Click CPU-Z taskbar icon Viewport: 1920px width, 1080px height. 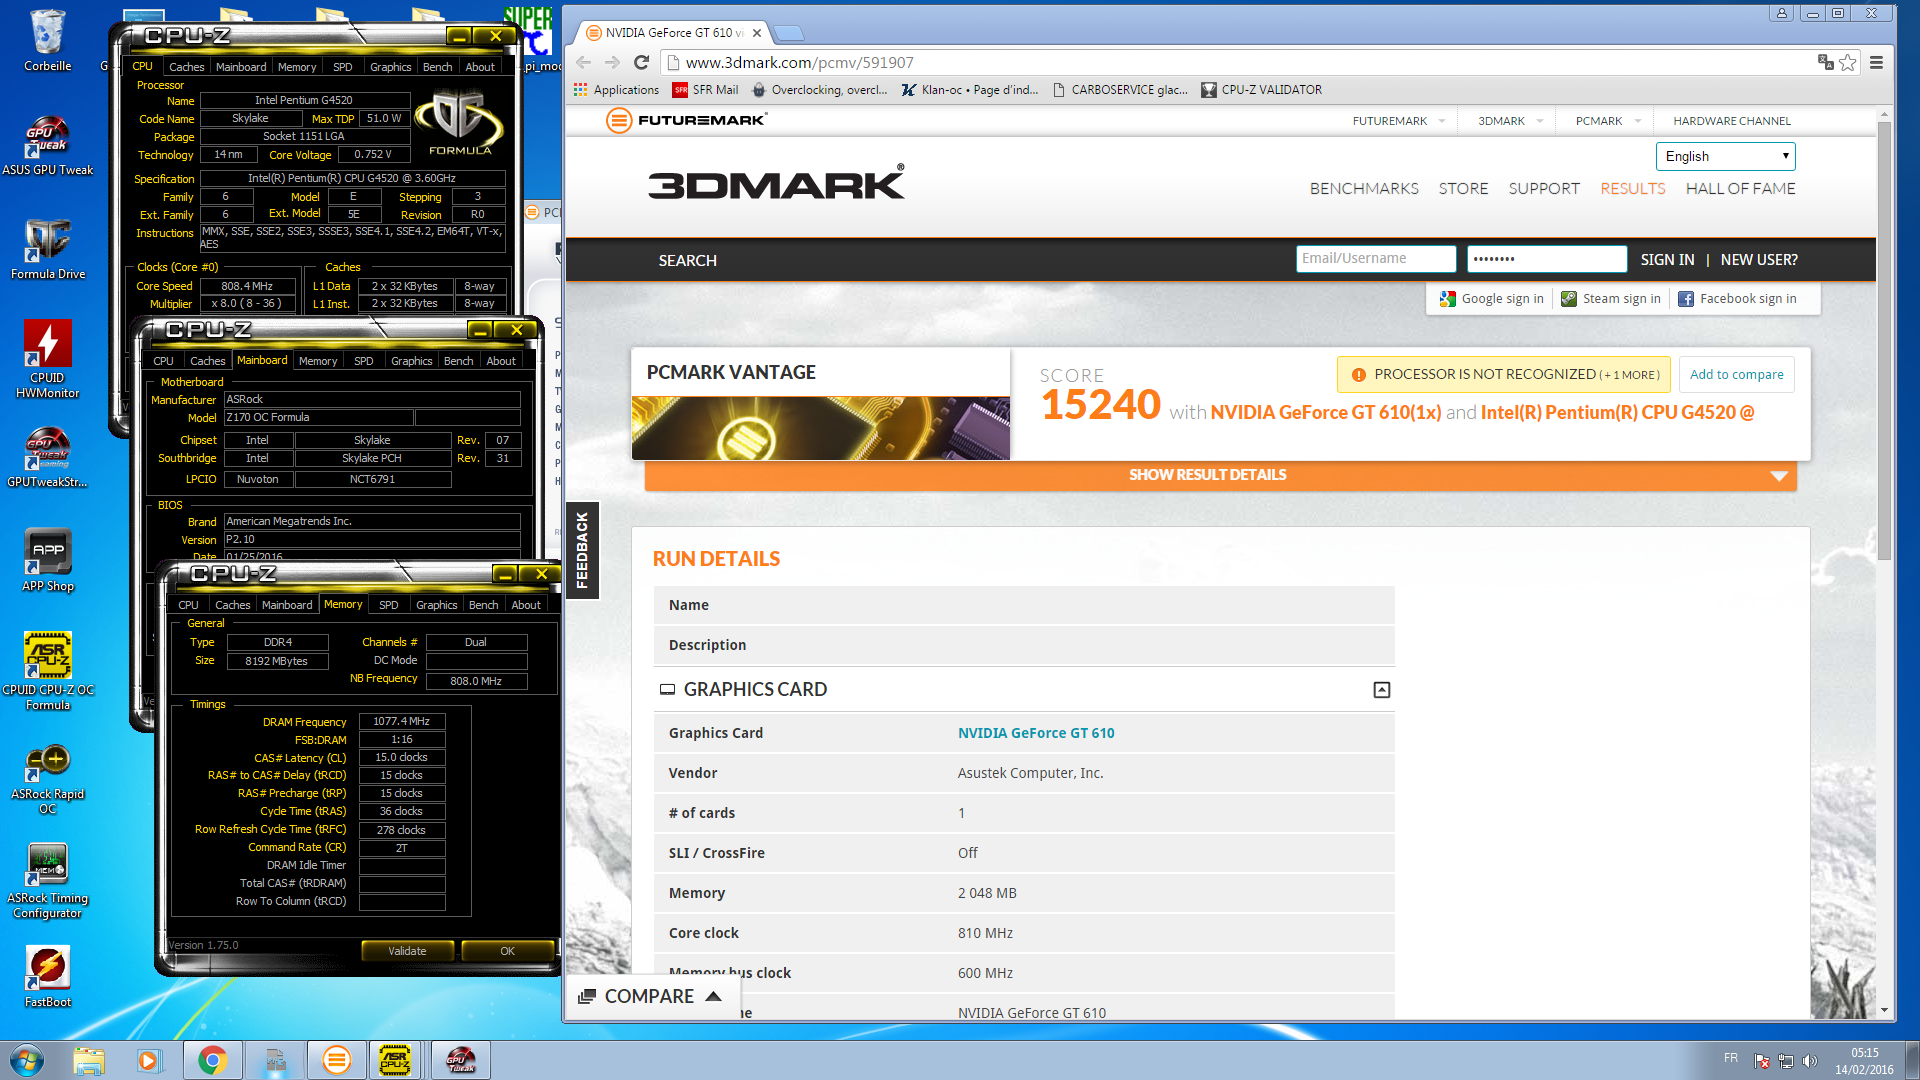(x=396, y=1060)
